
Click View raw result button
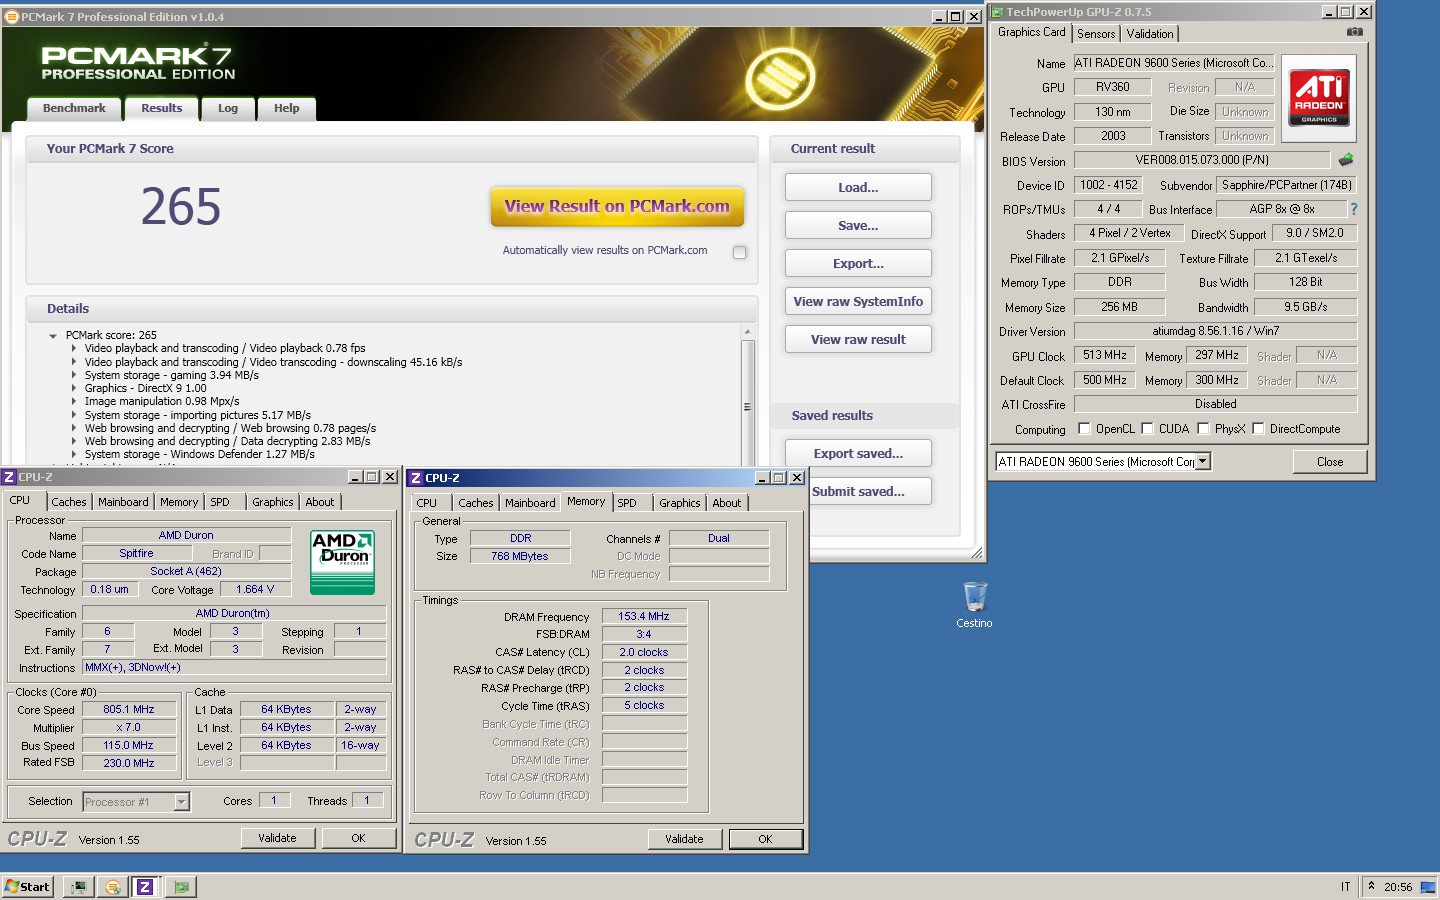[858, 339]
